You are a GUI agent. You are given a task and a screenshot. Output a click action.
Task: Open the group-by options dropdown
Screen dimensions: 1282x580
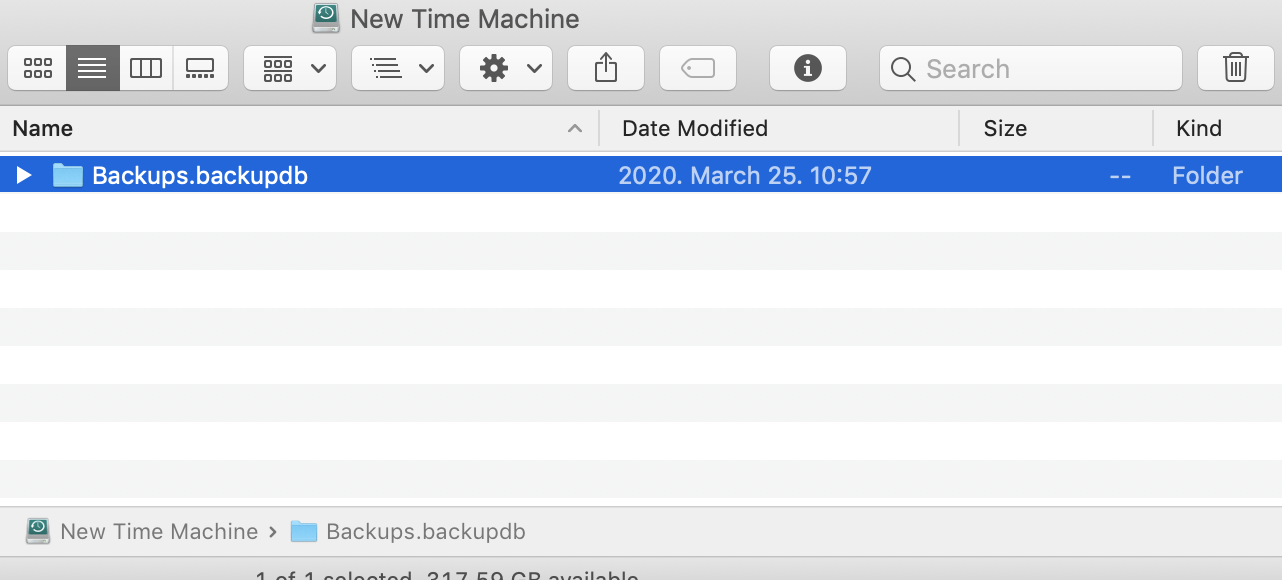pos(290,68)
